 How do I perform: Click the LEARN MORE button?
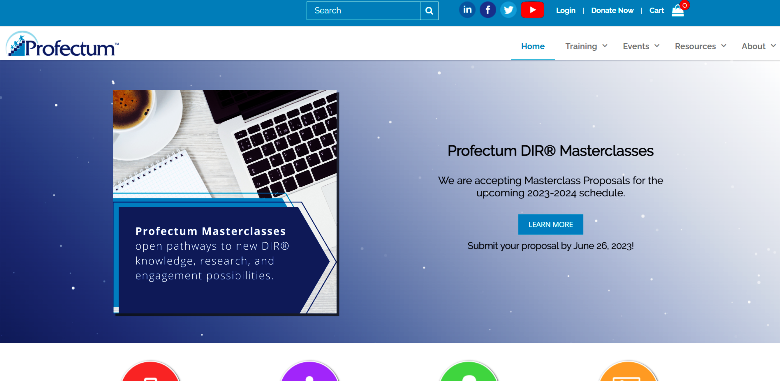point(550,224)
